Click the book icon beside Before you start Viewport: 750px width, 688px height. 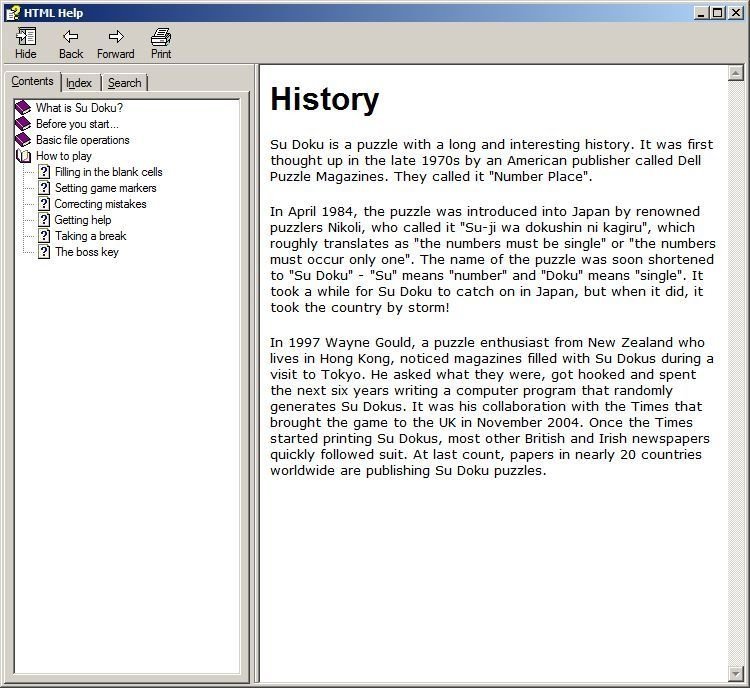pyautogui.click(x=23, y=124)
